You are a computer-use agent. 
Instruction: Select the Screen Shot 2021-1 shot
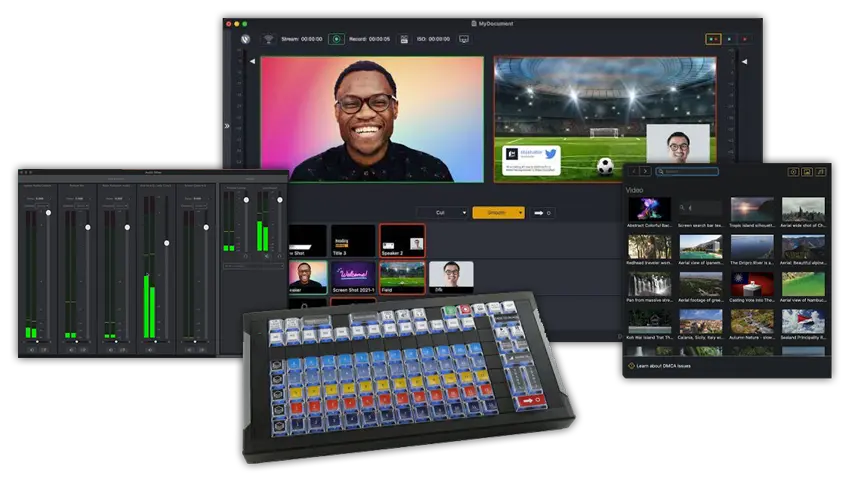353,278
